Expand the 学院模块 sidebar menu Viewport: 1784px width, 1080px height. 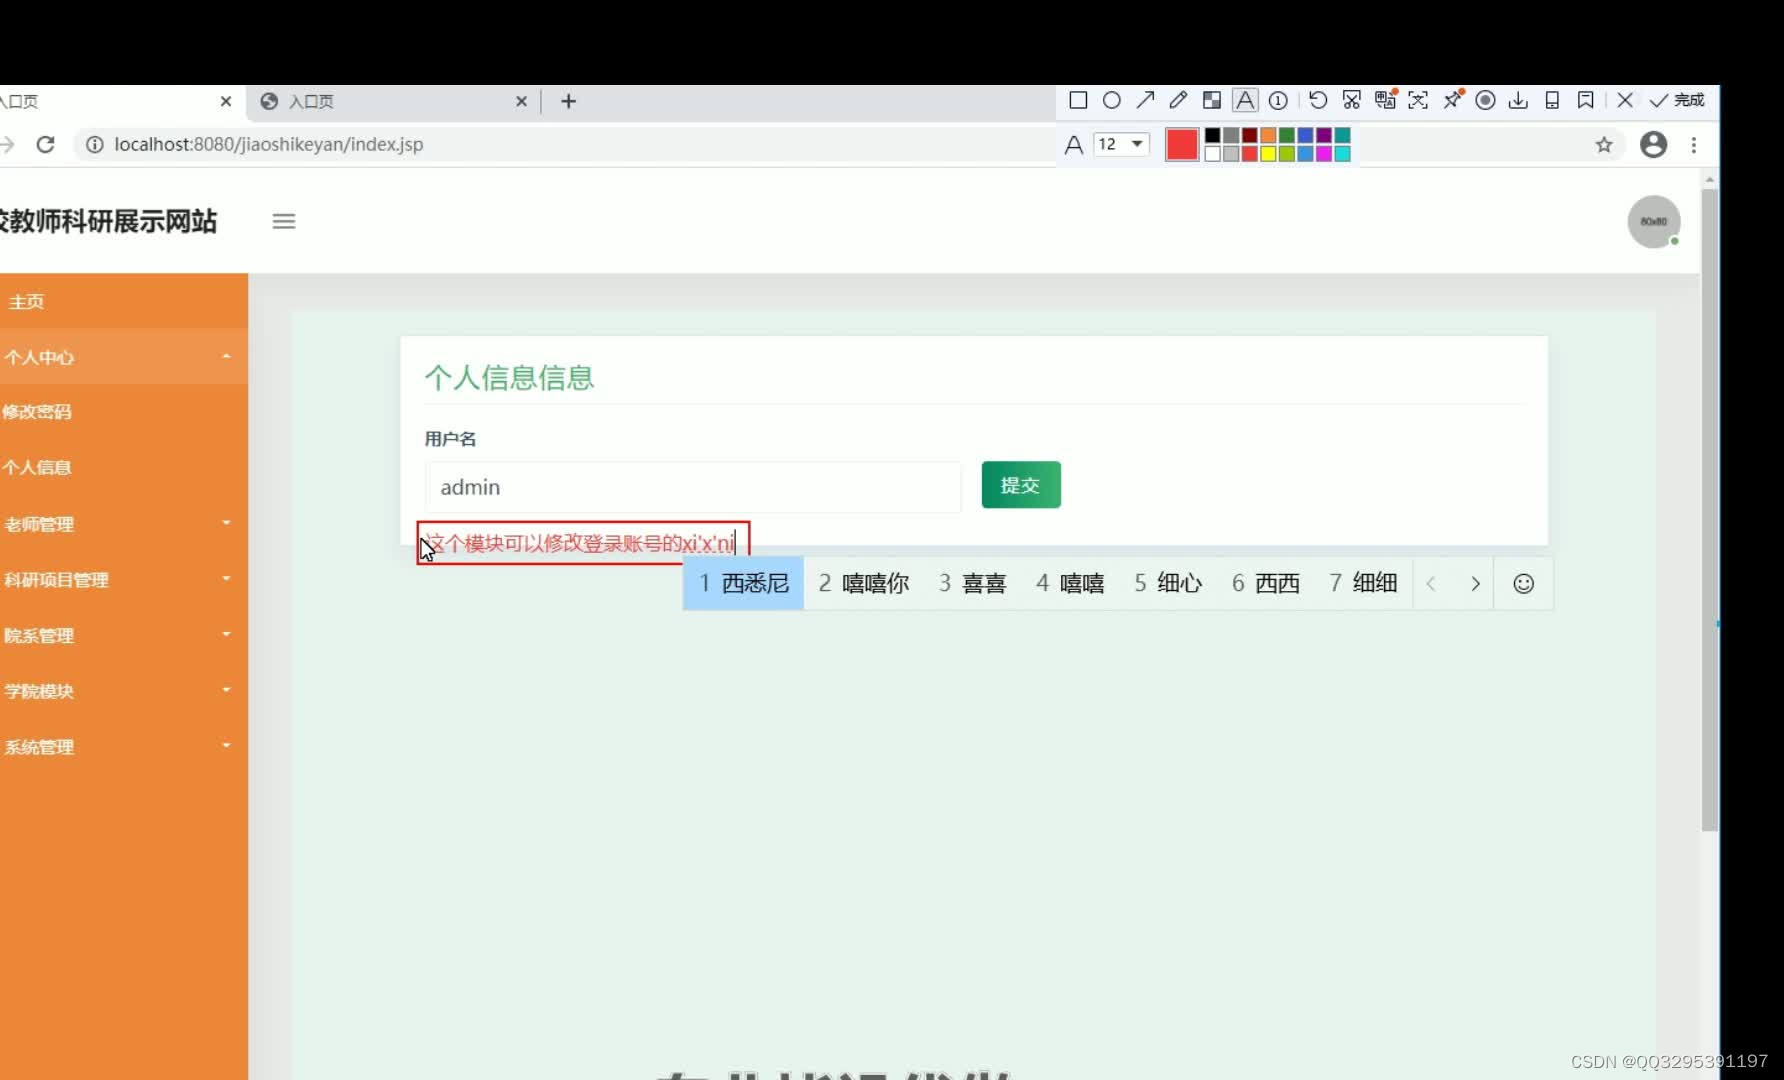[x=124, y=691]
